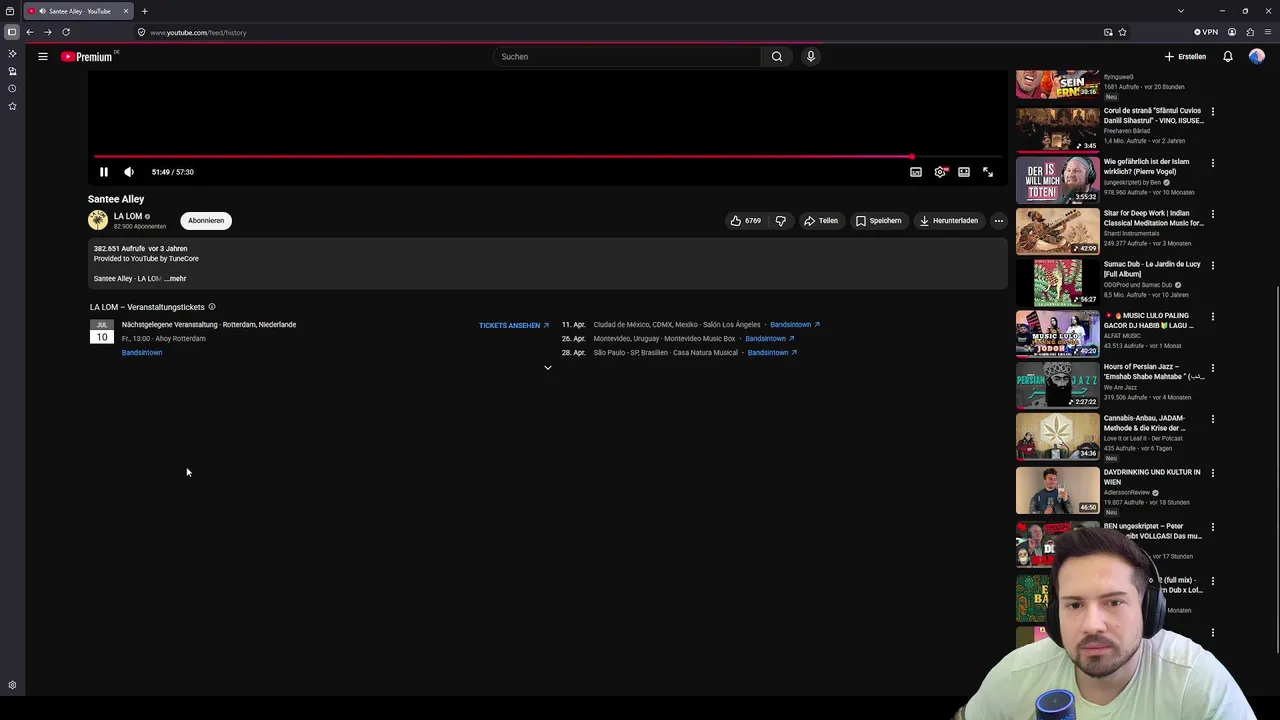Open TICKETS ANSEHEN link
Viewport: 1280px width, 720px height.
[514, 325]
